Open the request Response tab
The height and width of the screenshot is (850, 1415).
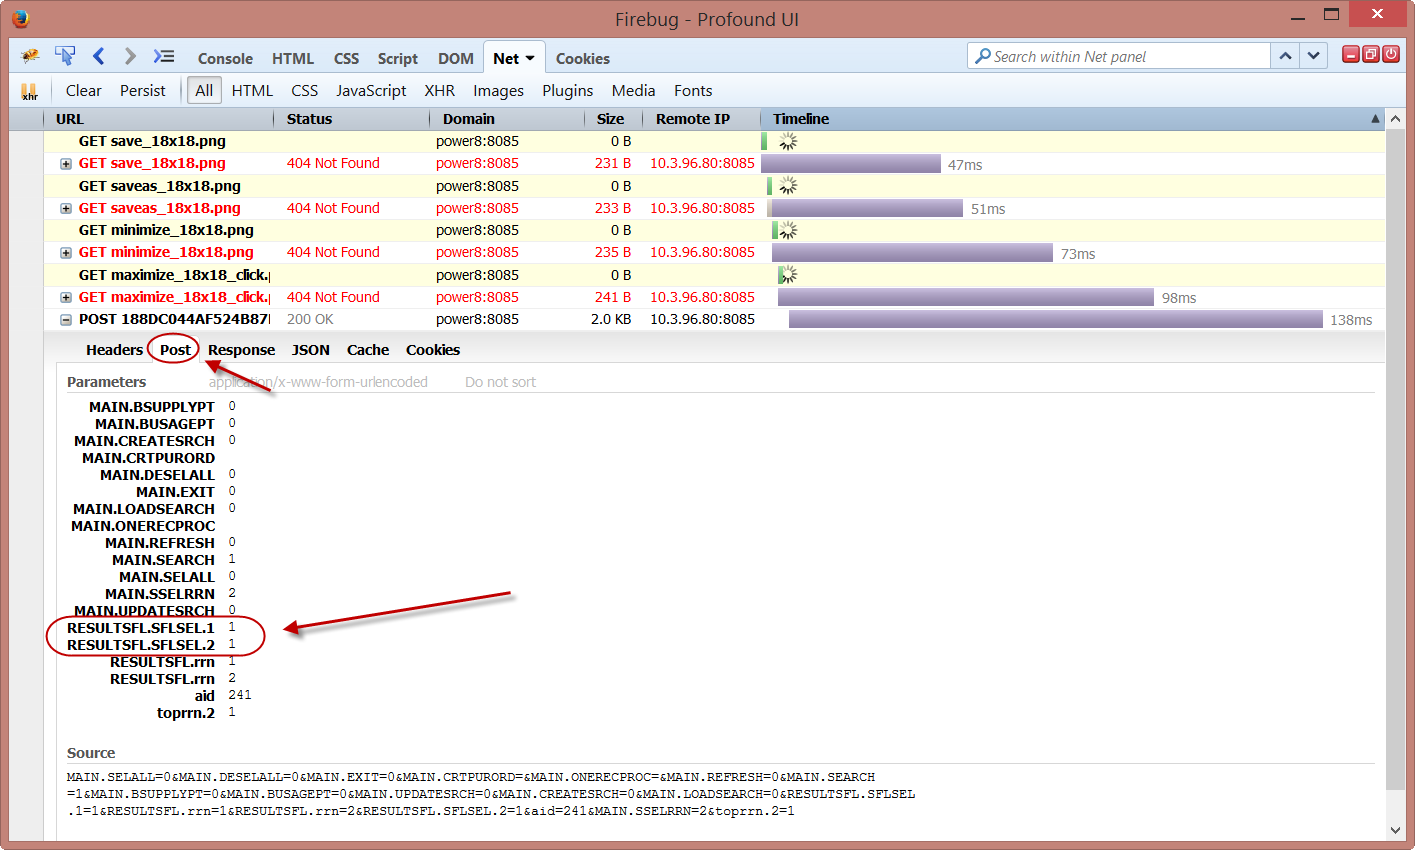241,350
